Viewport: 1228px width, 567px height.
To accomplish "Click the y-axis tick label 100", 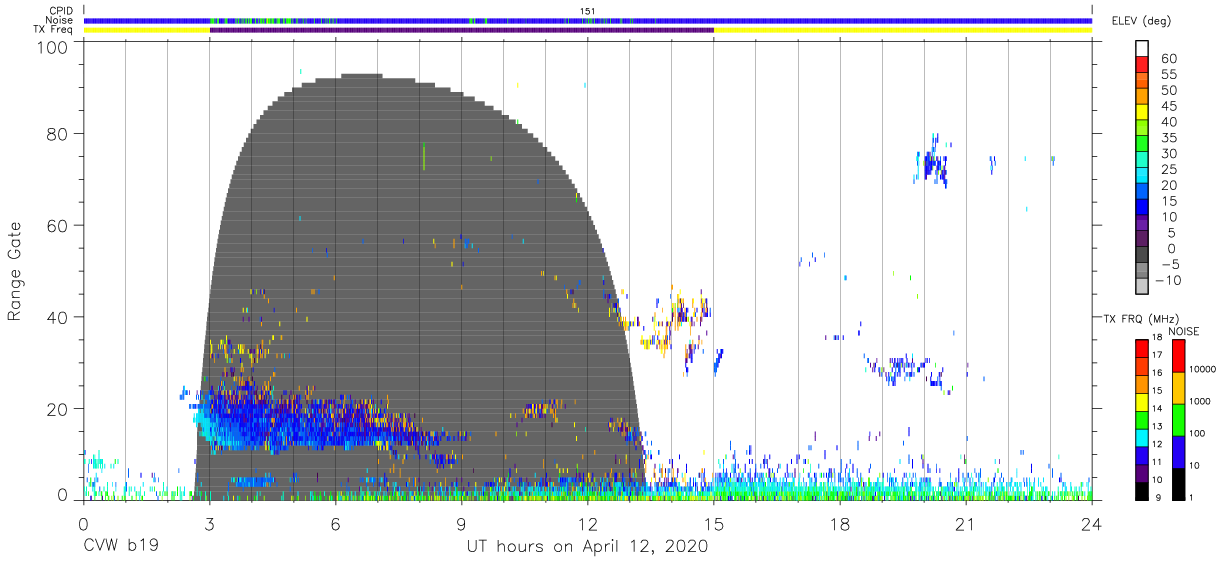I will (x=54, y=48).
